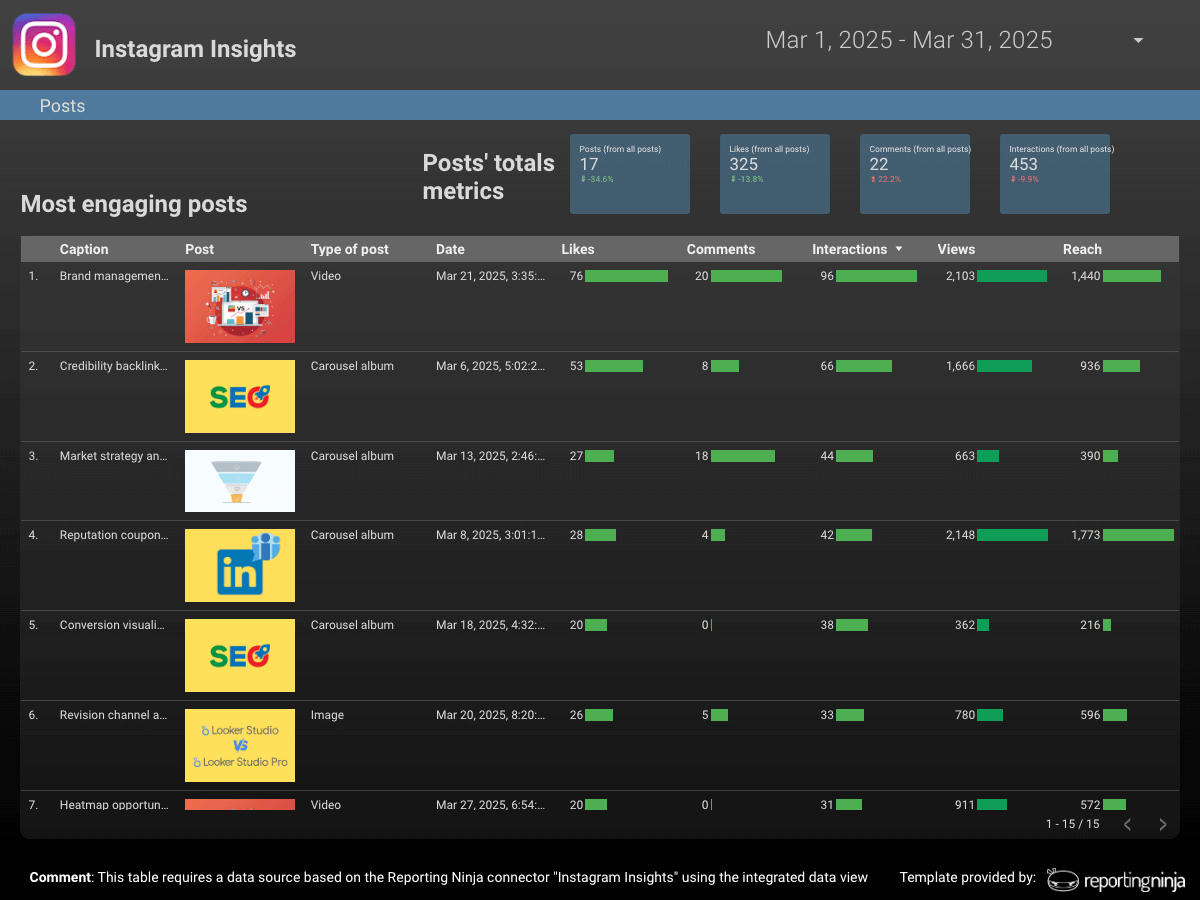Click the caption text "Reputation coupon..."
Screen dimensions: 1200x900
coord(114,535)
